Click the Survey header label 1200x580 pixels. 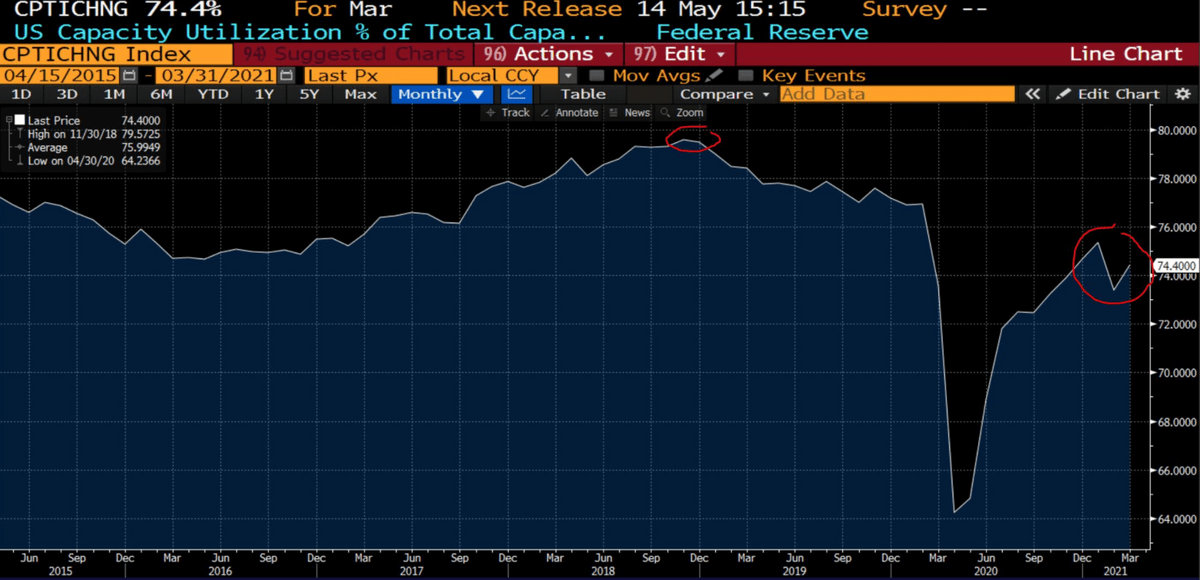click(x=903, y=10)
